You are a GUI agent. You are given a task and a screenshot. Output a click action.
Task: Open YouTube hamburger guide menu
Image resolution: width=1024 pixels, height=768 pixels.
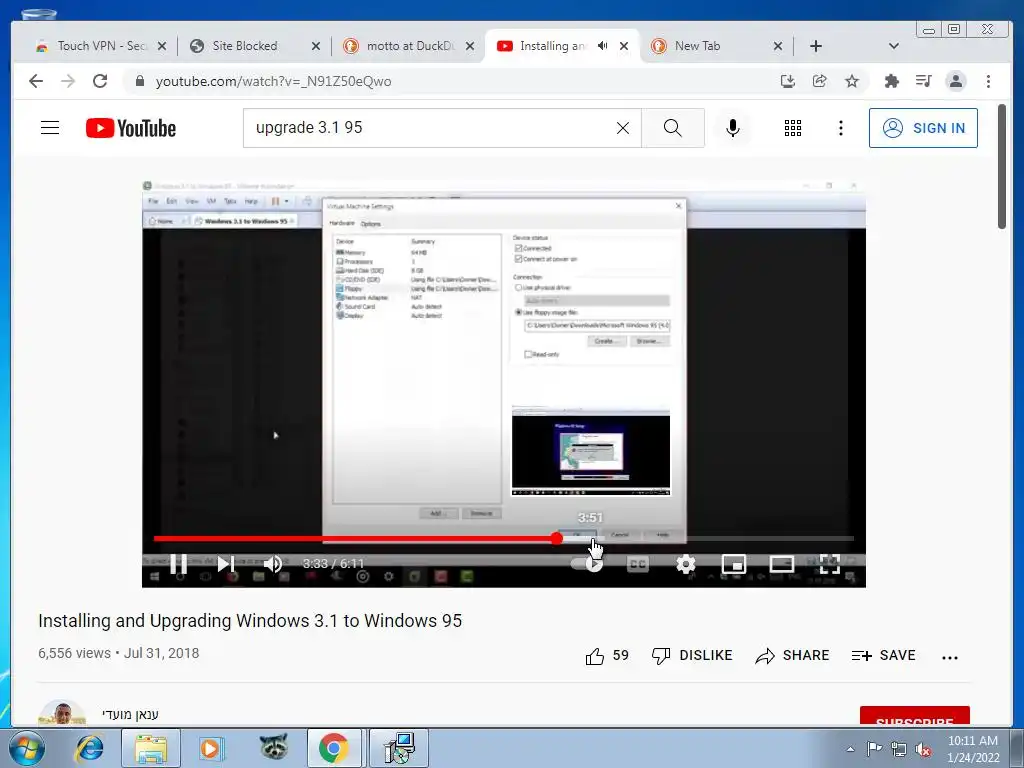tap(50, 127)
